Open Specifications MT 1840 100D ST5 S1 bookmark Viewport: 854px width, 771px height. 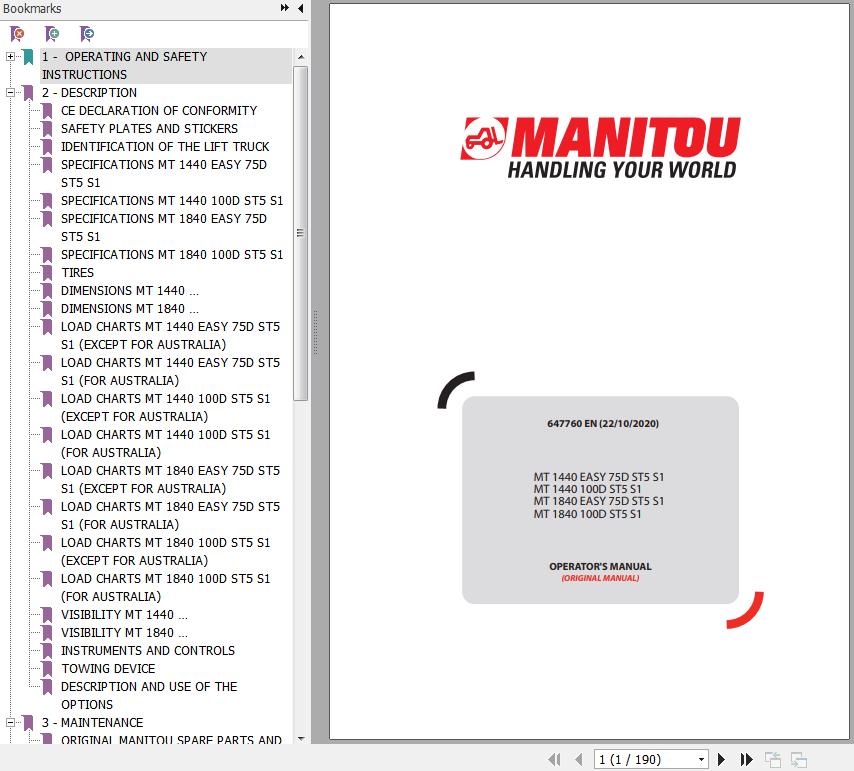(172, 254)
